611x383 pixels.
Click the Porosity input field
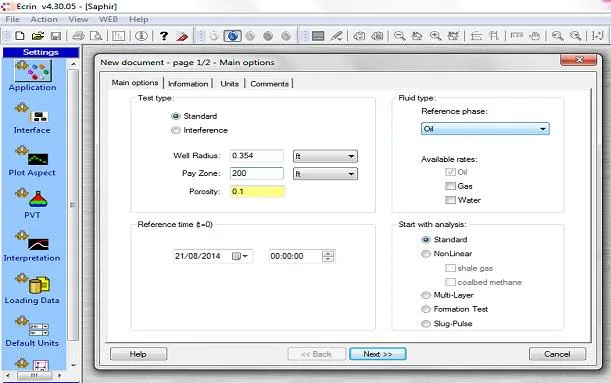[x=257, y=191]
